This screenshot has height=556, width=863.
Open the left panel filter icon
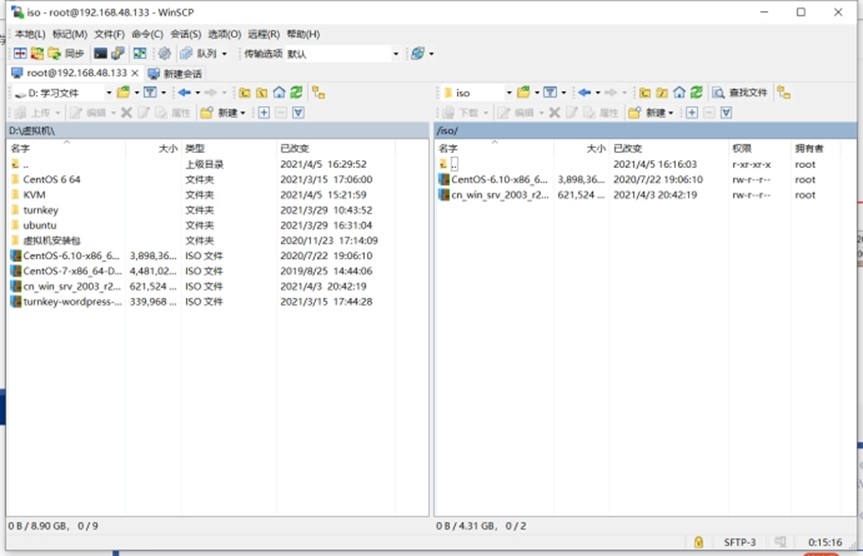pyautogui.click(x=150, y=92)
